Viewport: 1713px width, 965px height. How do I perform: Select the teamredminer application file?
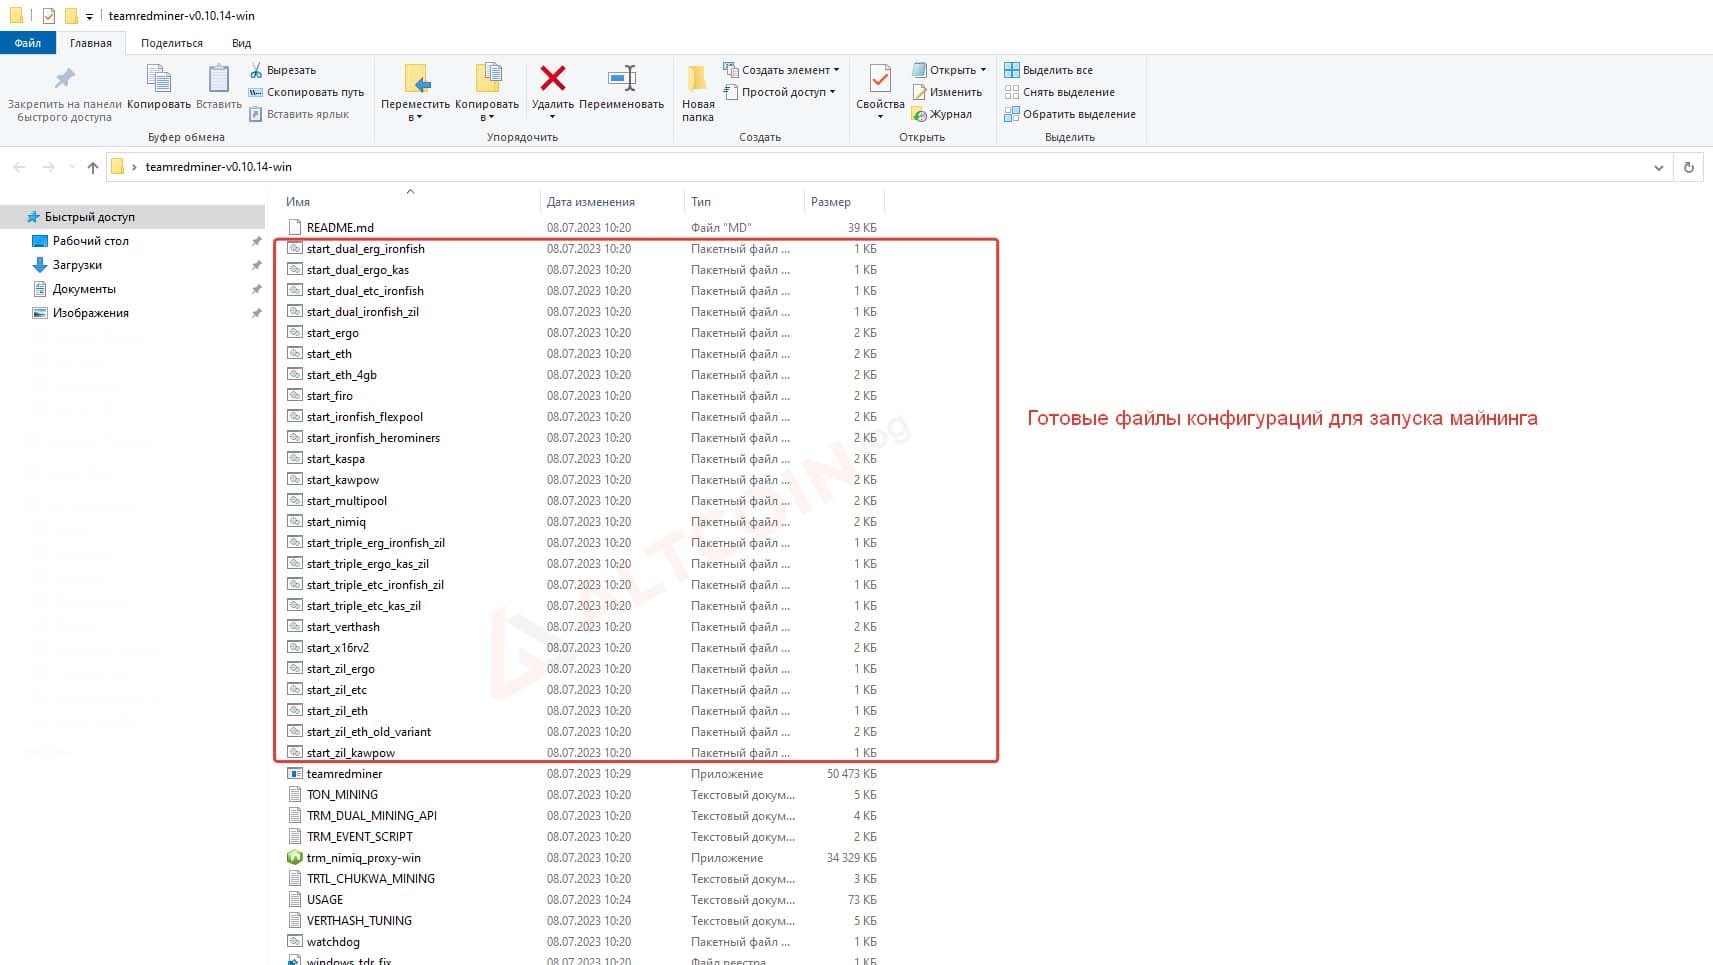[344, 774]
